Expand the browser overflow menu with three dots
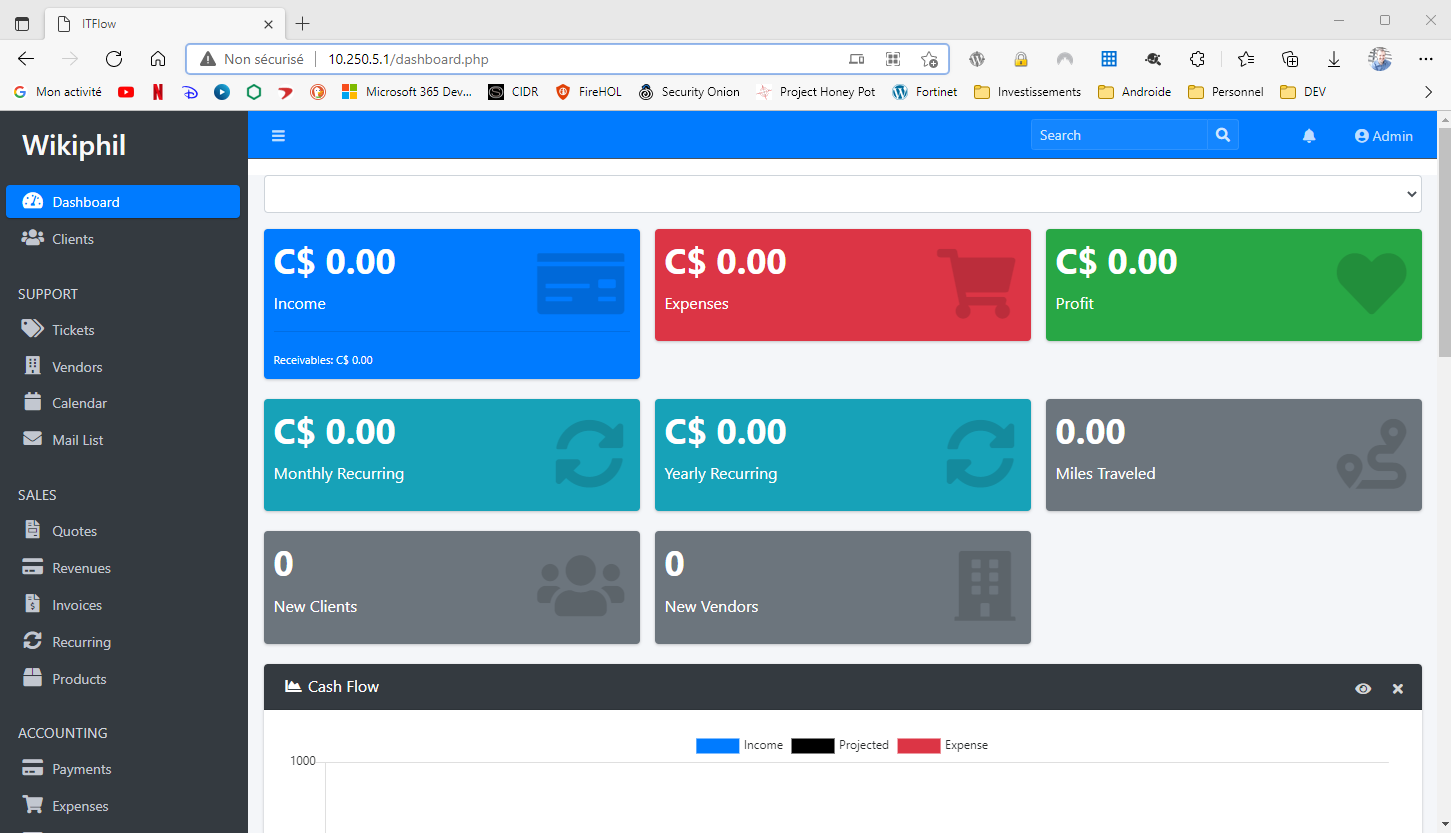 1426,59
